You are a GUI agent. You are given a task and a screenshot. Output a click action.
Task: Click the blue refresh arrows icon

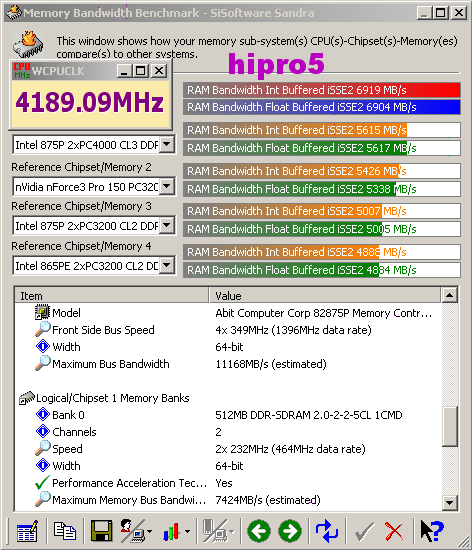(327, 531)
